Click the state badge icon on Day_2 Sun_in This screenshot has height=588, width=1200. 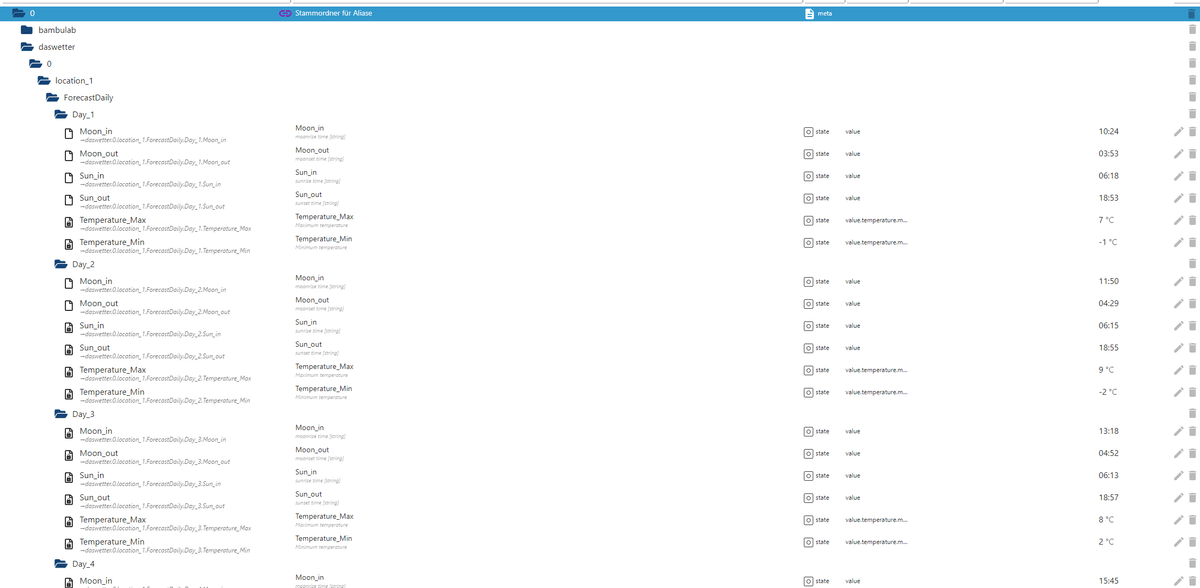pos(808,325)
